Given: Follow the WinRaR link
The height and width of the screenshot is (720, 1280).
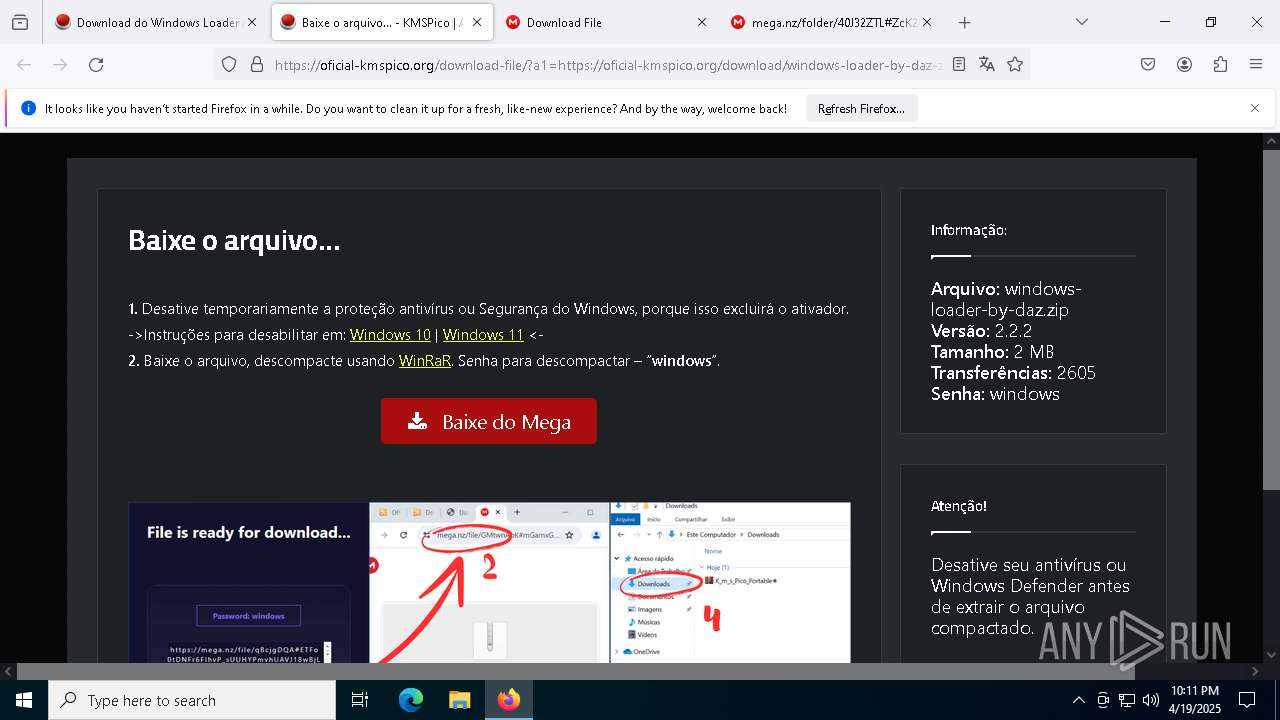Looking at the screenshot, I should [425, 361].
